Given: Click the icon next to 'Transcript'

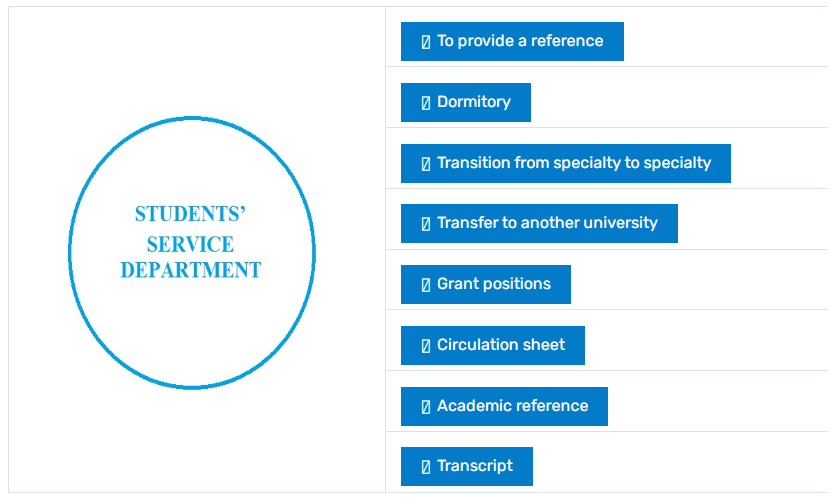Looking at the screenshot, I should coord(425,466).
